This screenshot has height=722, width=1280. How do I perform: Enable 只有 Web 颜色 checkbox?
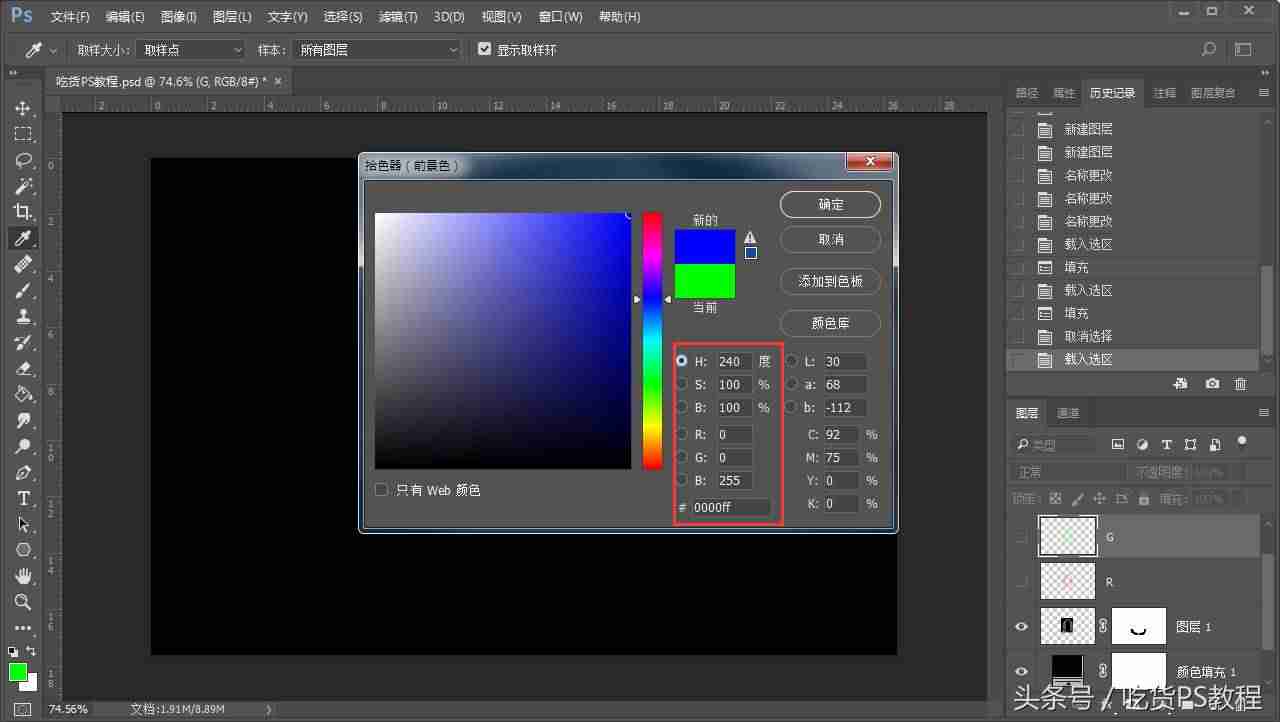381,490
